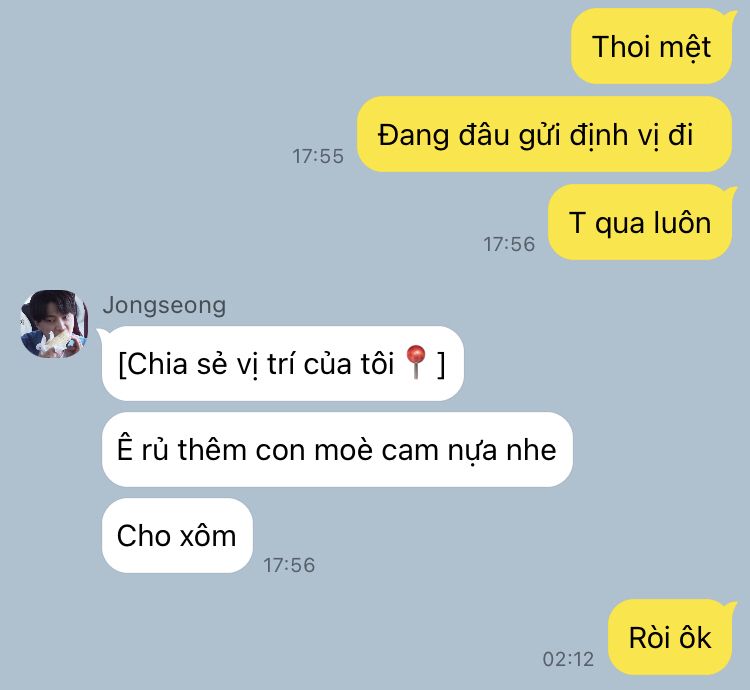Click the opening bracket of location message
750x690 pixels.
(122, 364)
